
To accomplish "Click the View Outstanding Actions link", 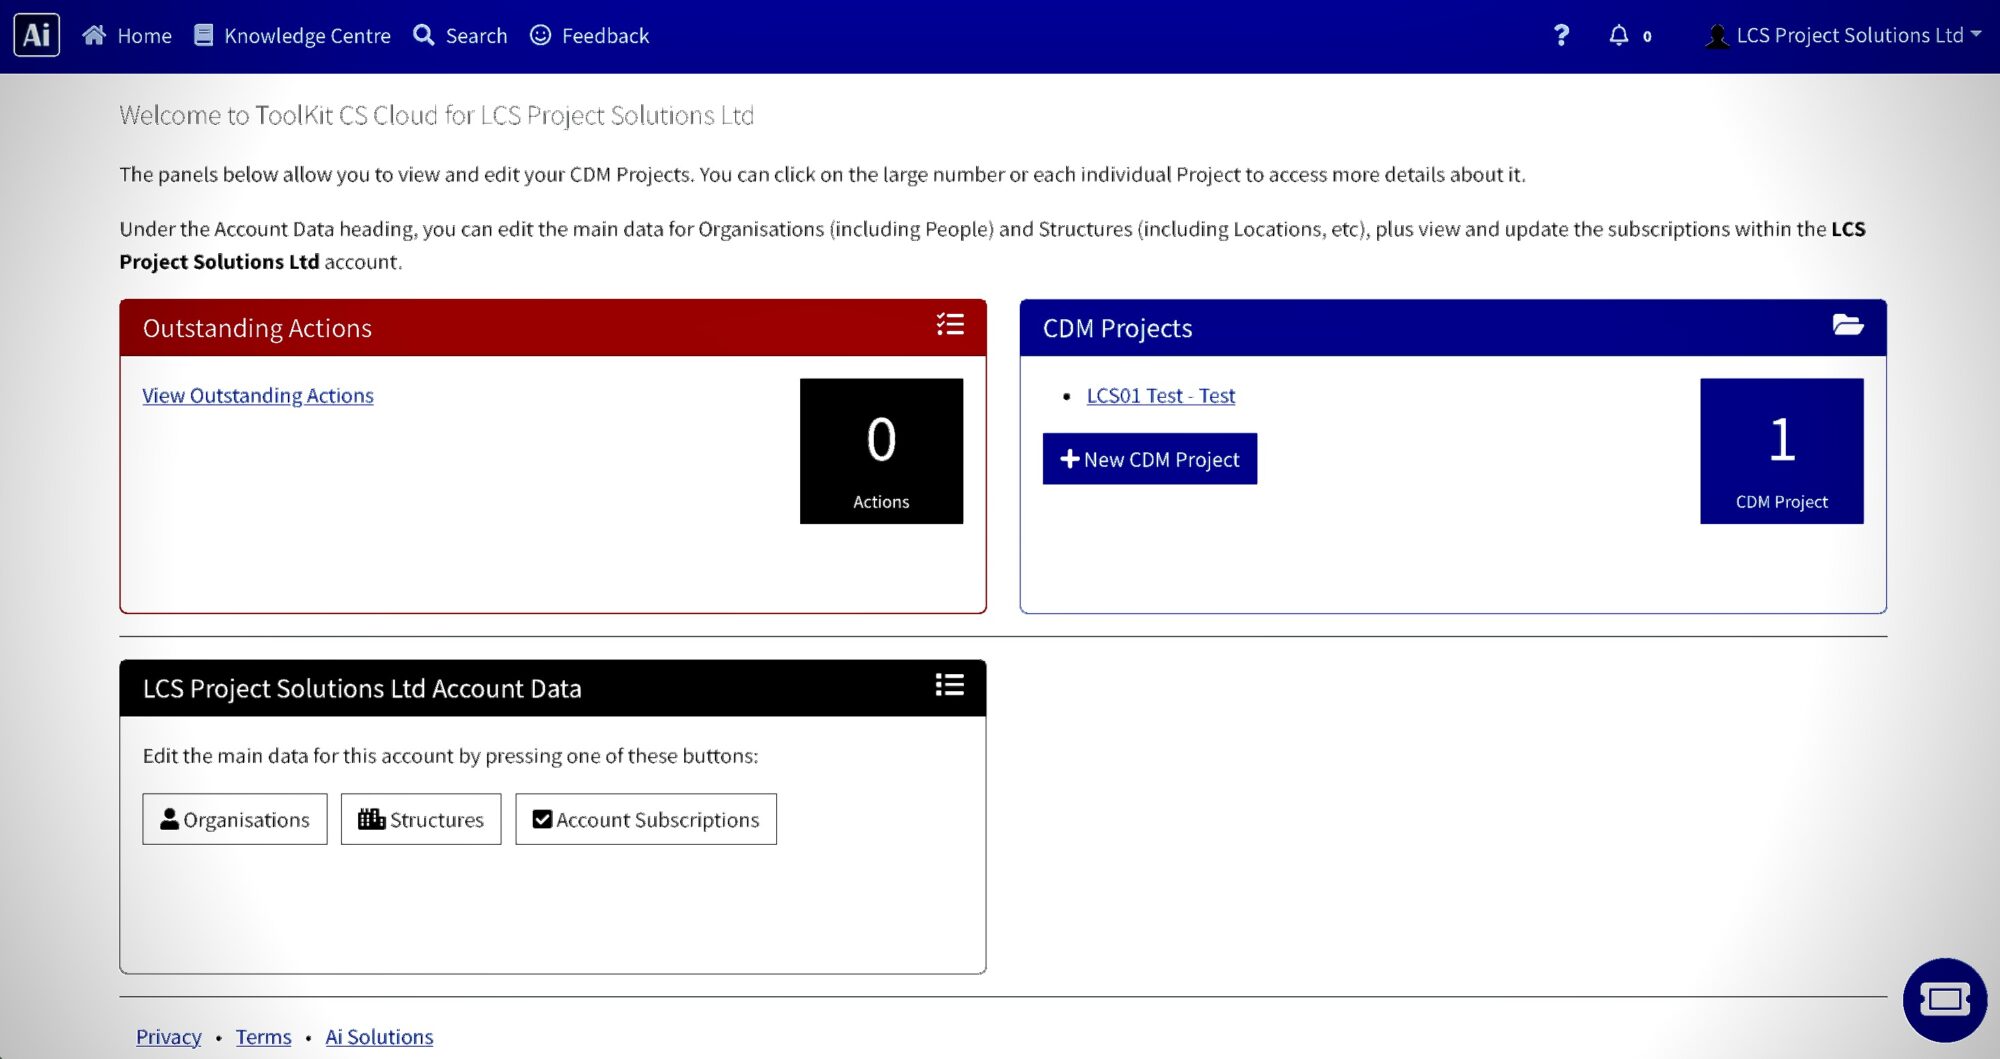I will pyautogui.click(x=258, y=395).
